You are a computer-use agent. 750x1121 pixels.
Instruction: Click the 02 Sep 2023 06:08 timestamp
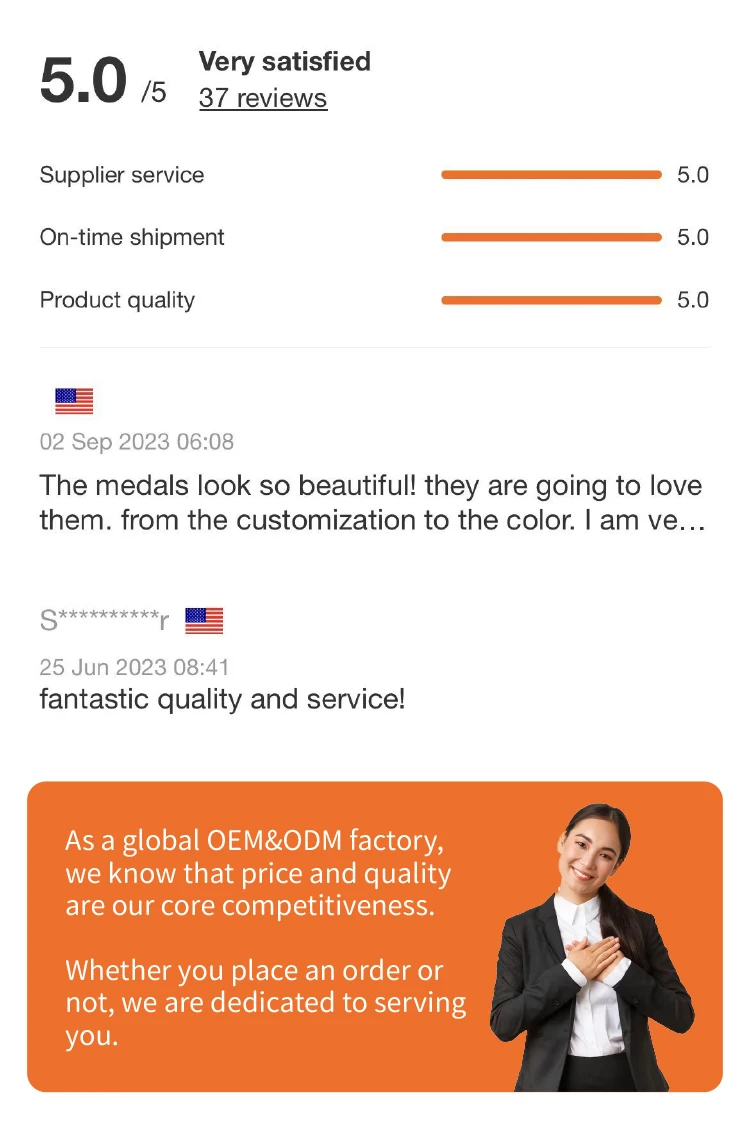tap(136, 441)
